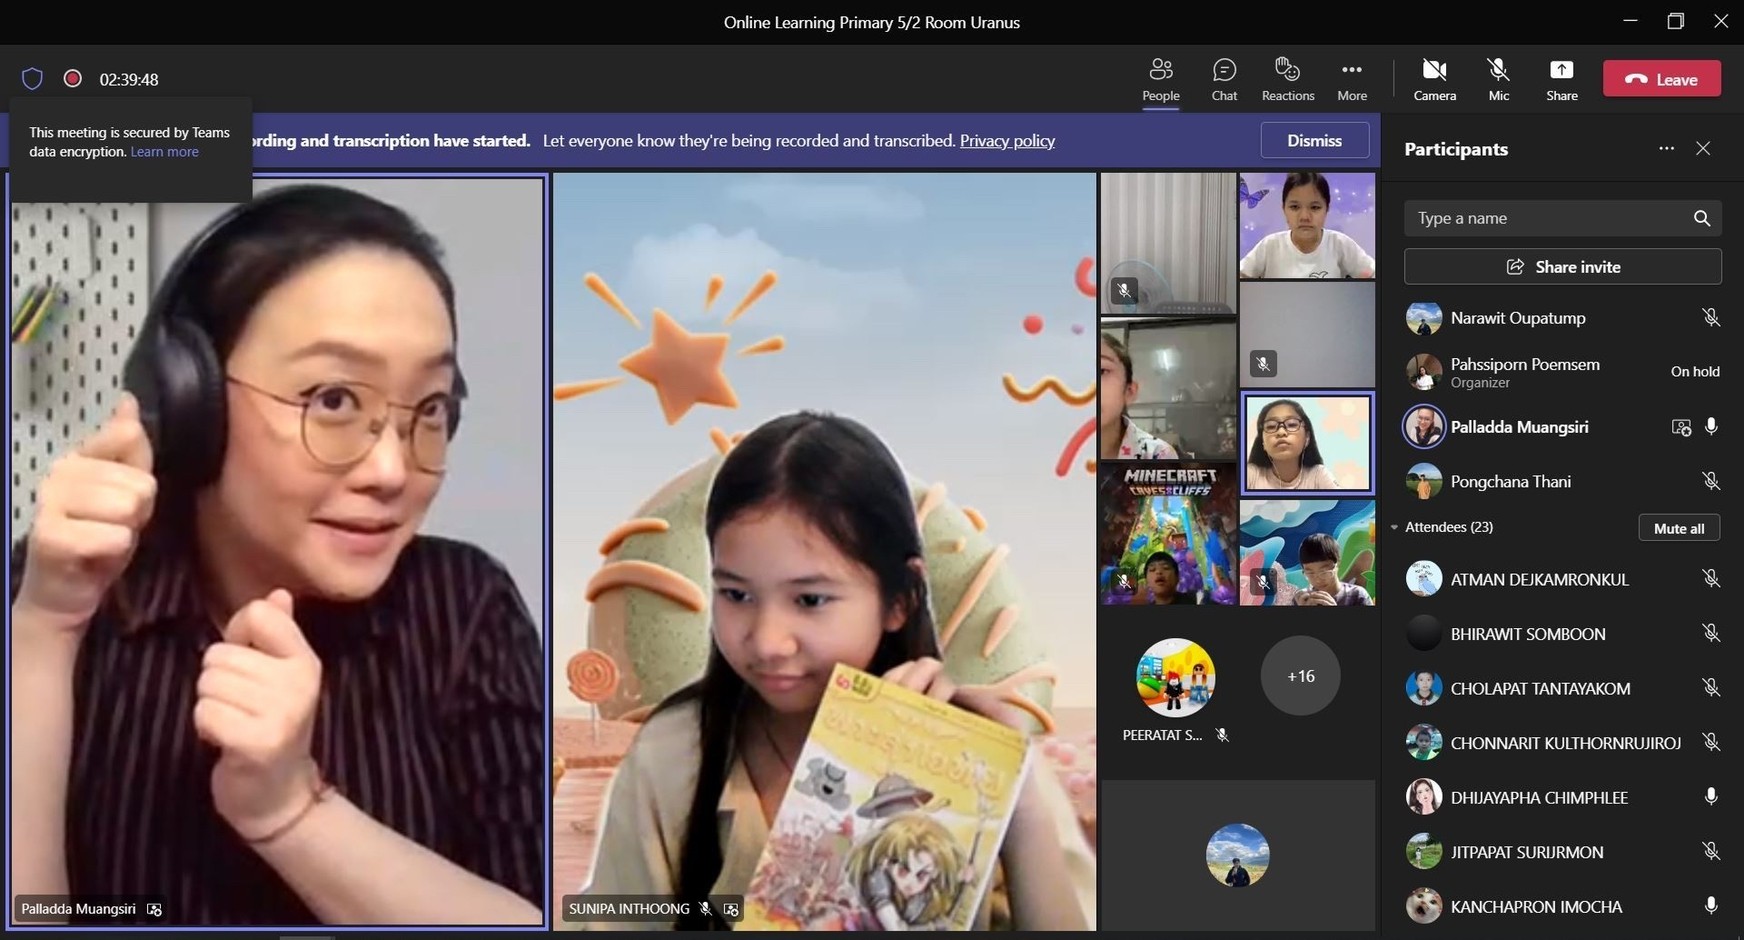The width and height of the screenshot is (1744, 940).
Task: Collapse the Attendees (23) list
Action: click(x=1395, y=527)
